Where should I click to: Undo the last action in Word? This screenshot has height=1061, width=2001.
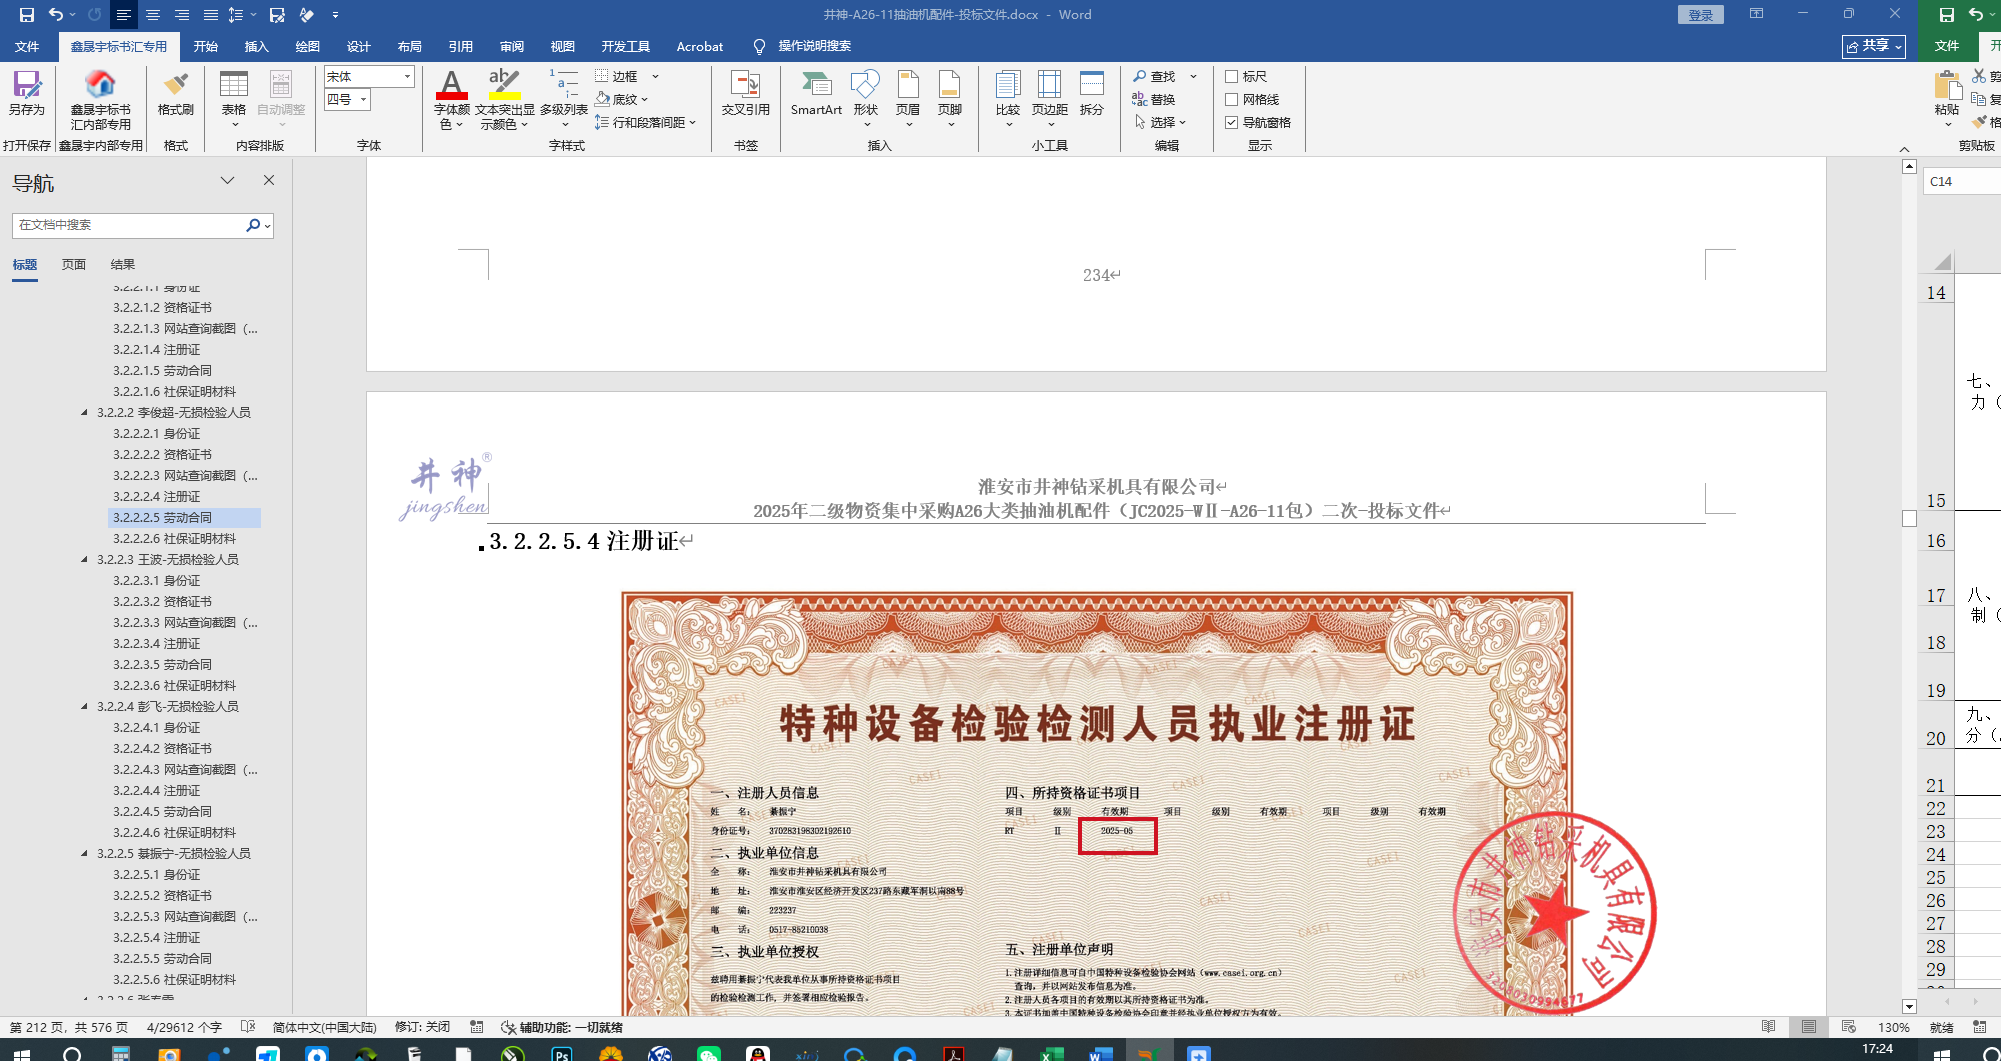56,15
